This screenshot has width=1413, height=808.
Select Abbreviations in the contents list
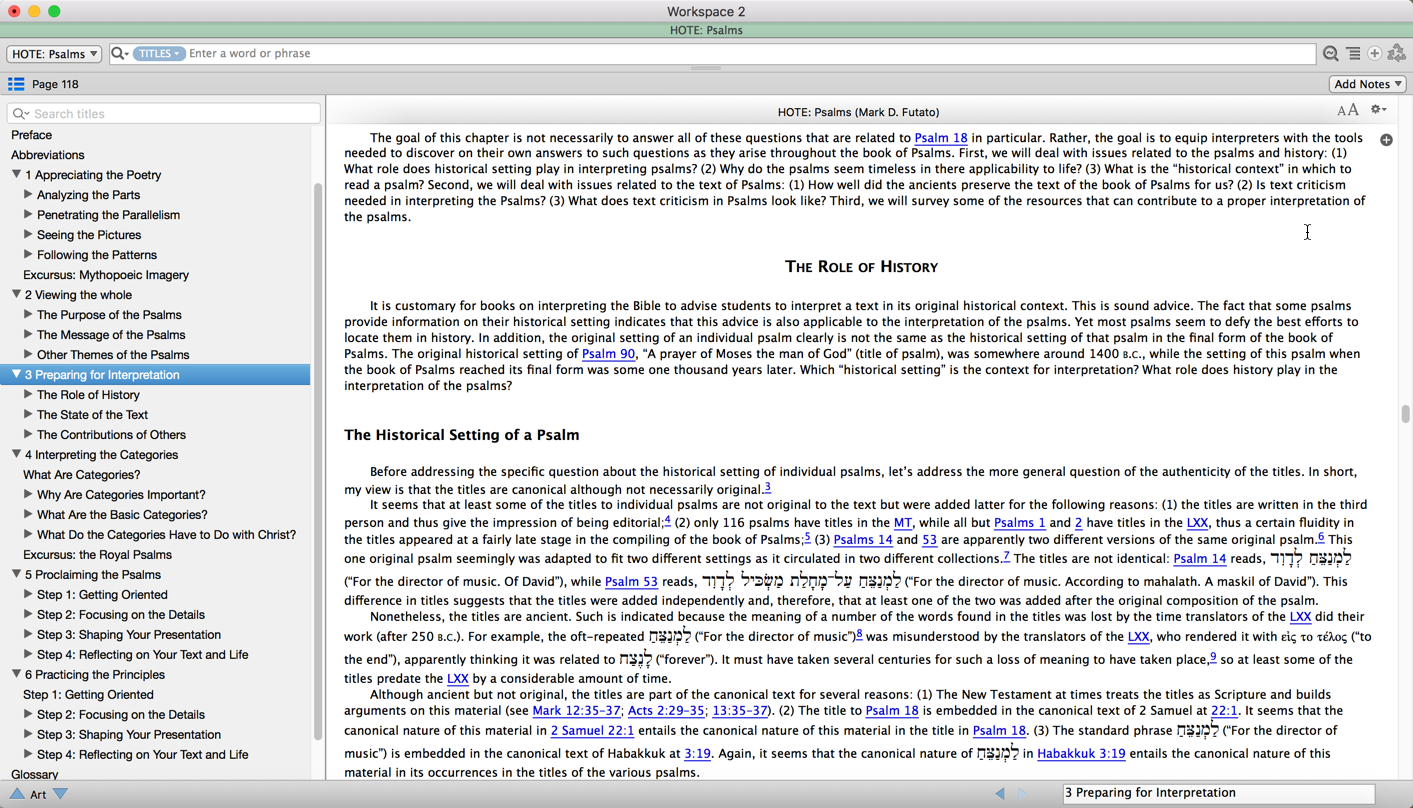point(47,155)
